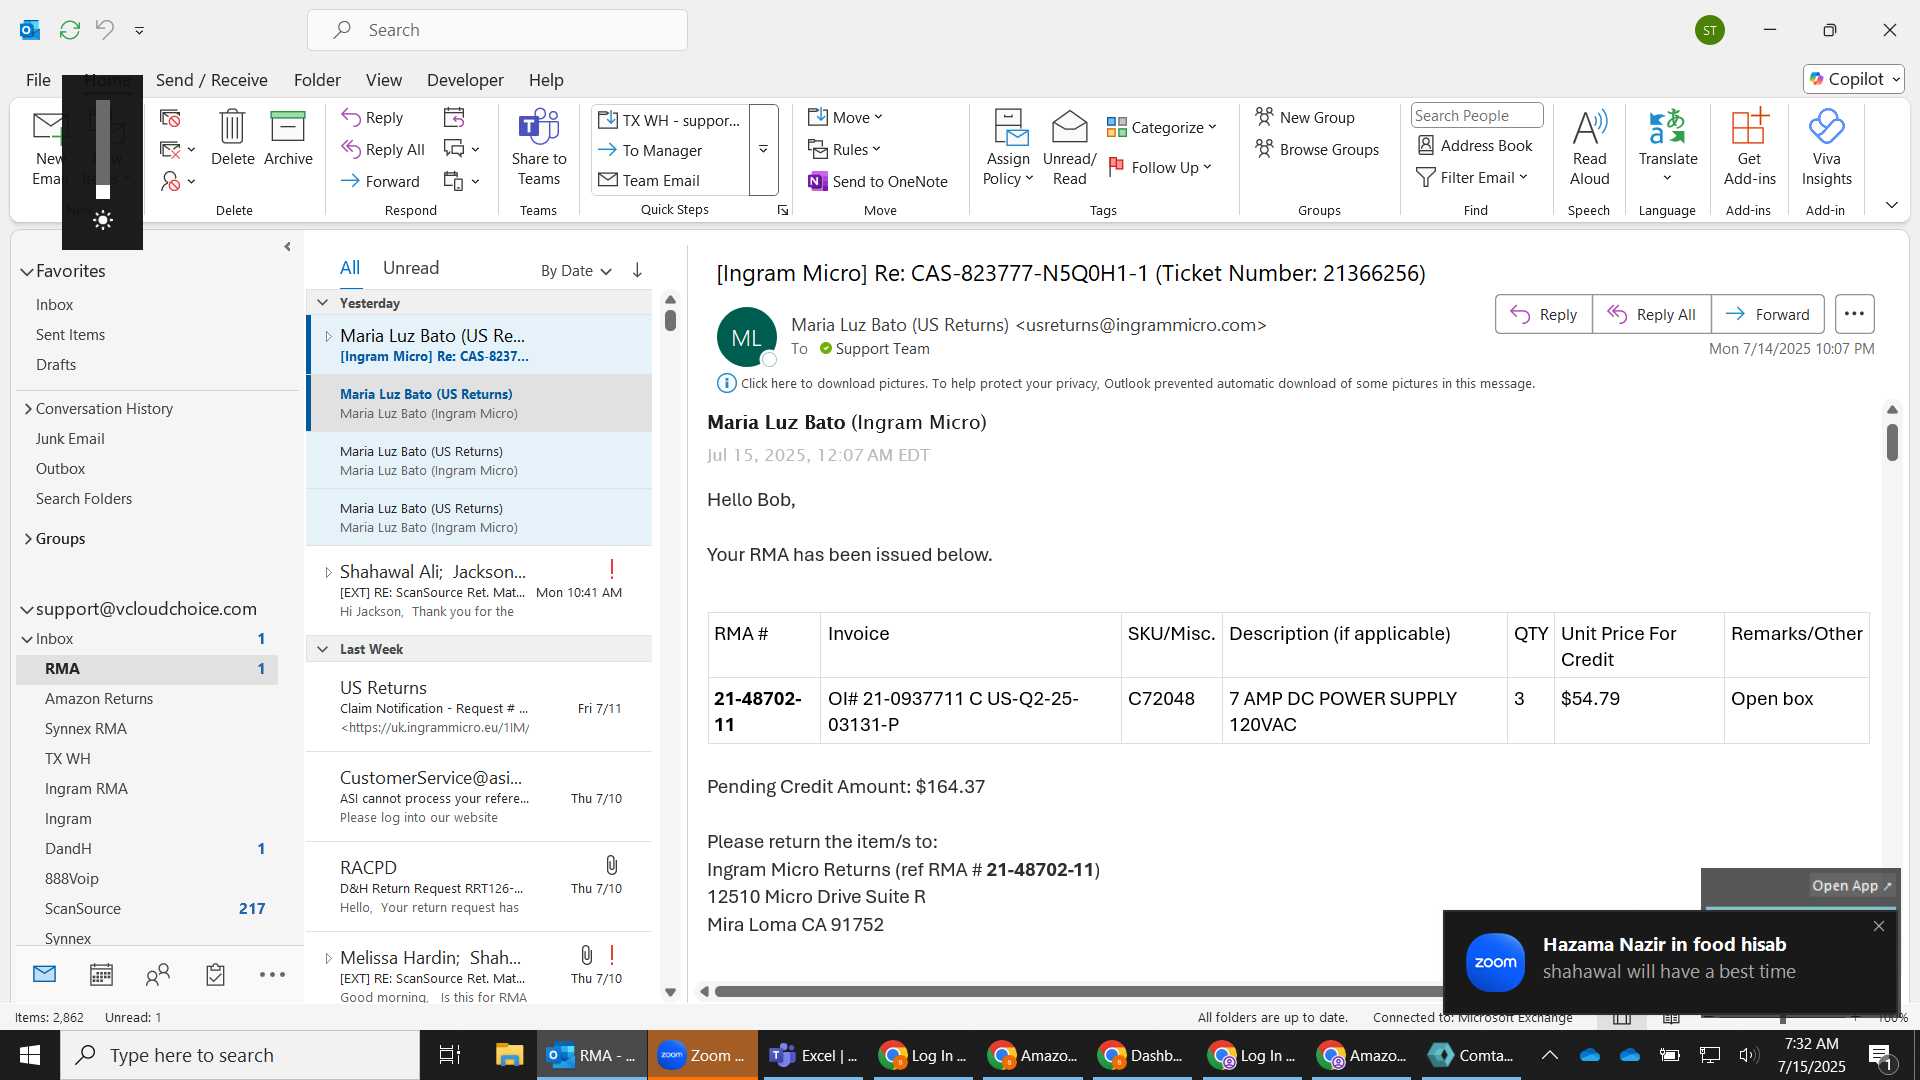Click Open App on Zoom notification

tap(1851, 886)
